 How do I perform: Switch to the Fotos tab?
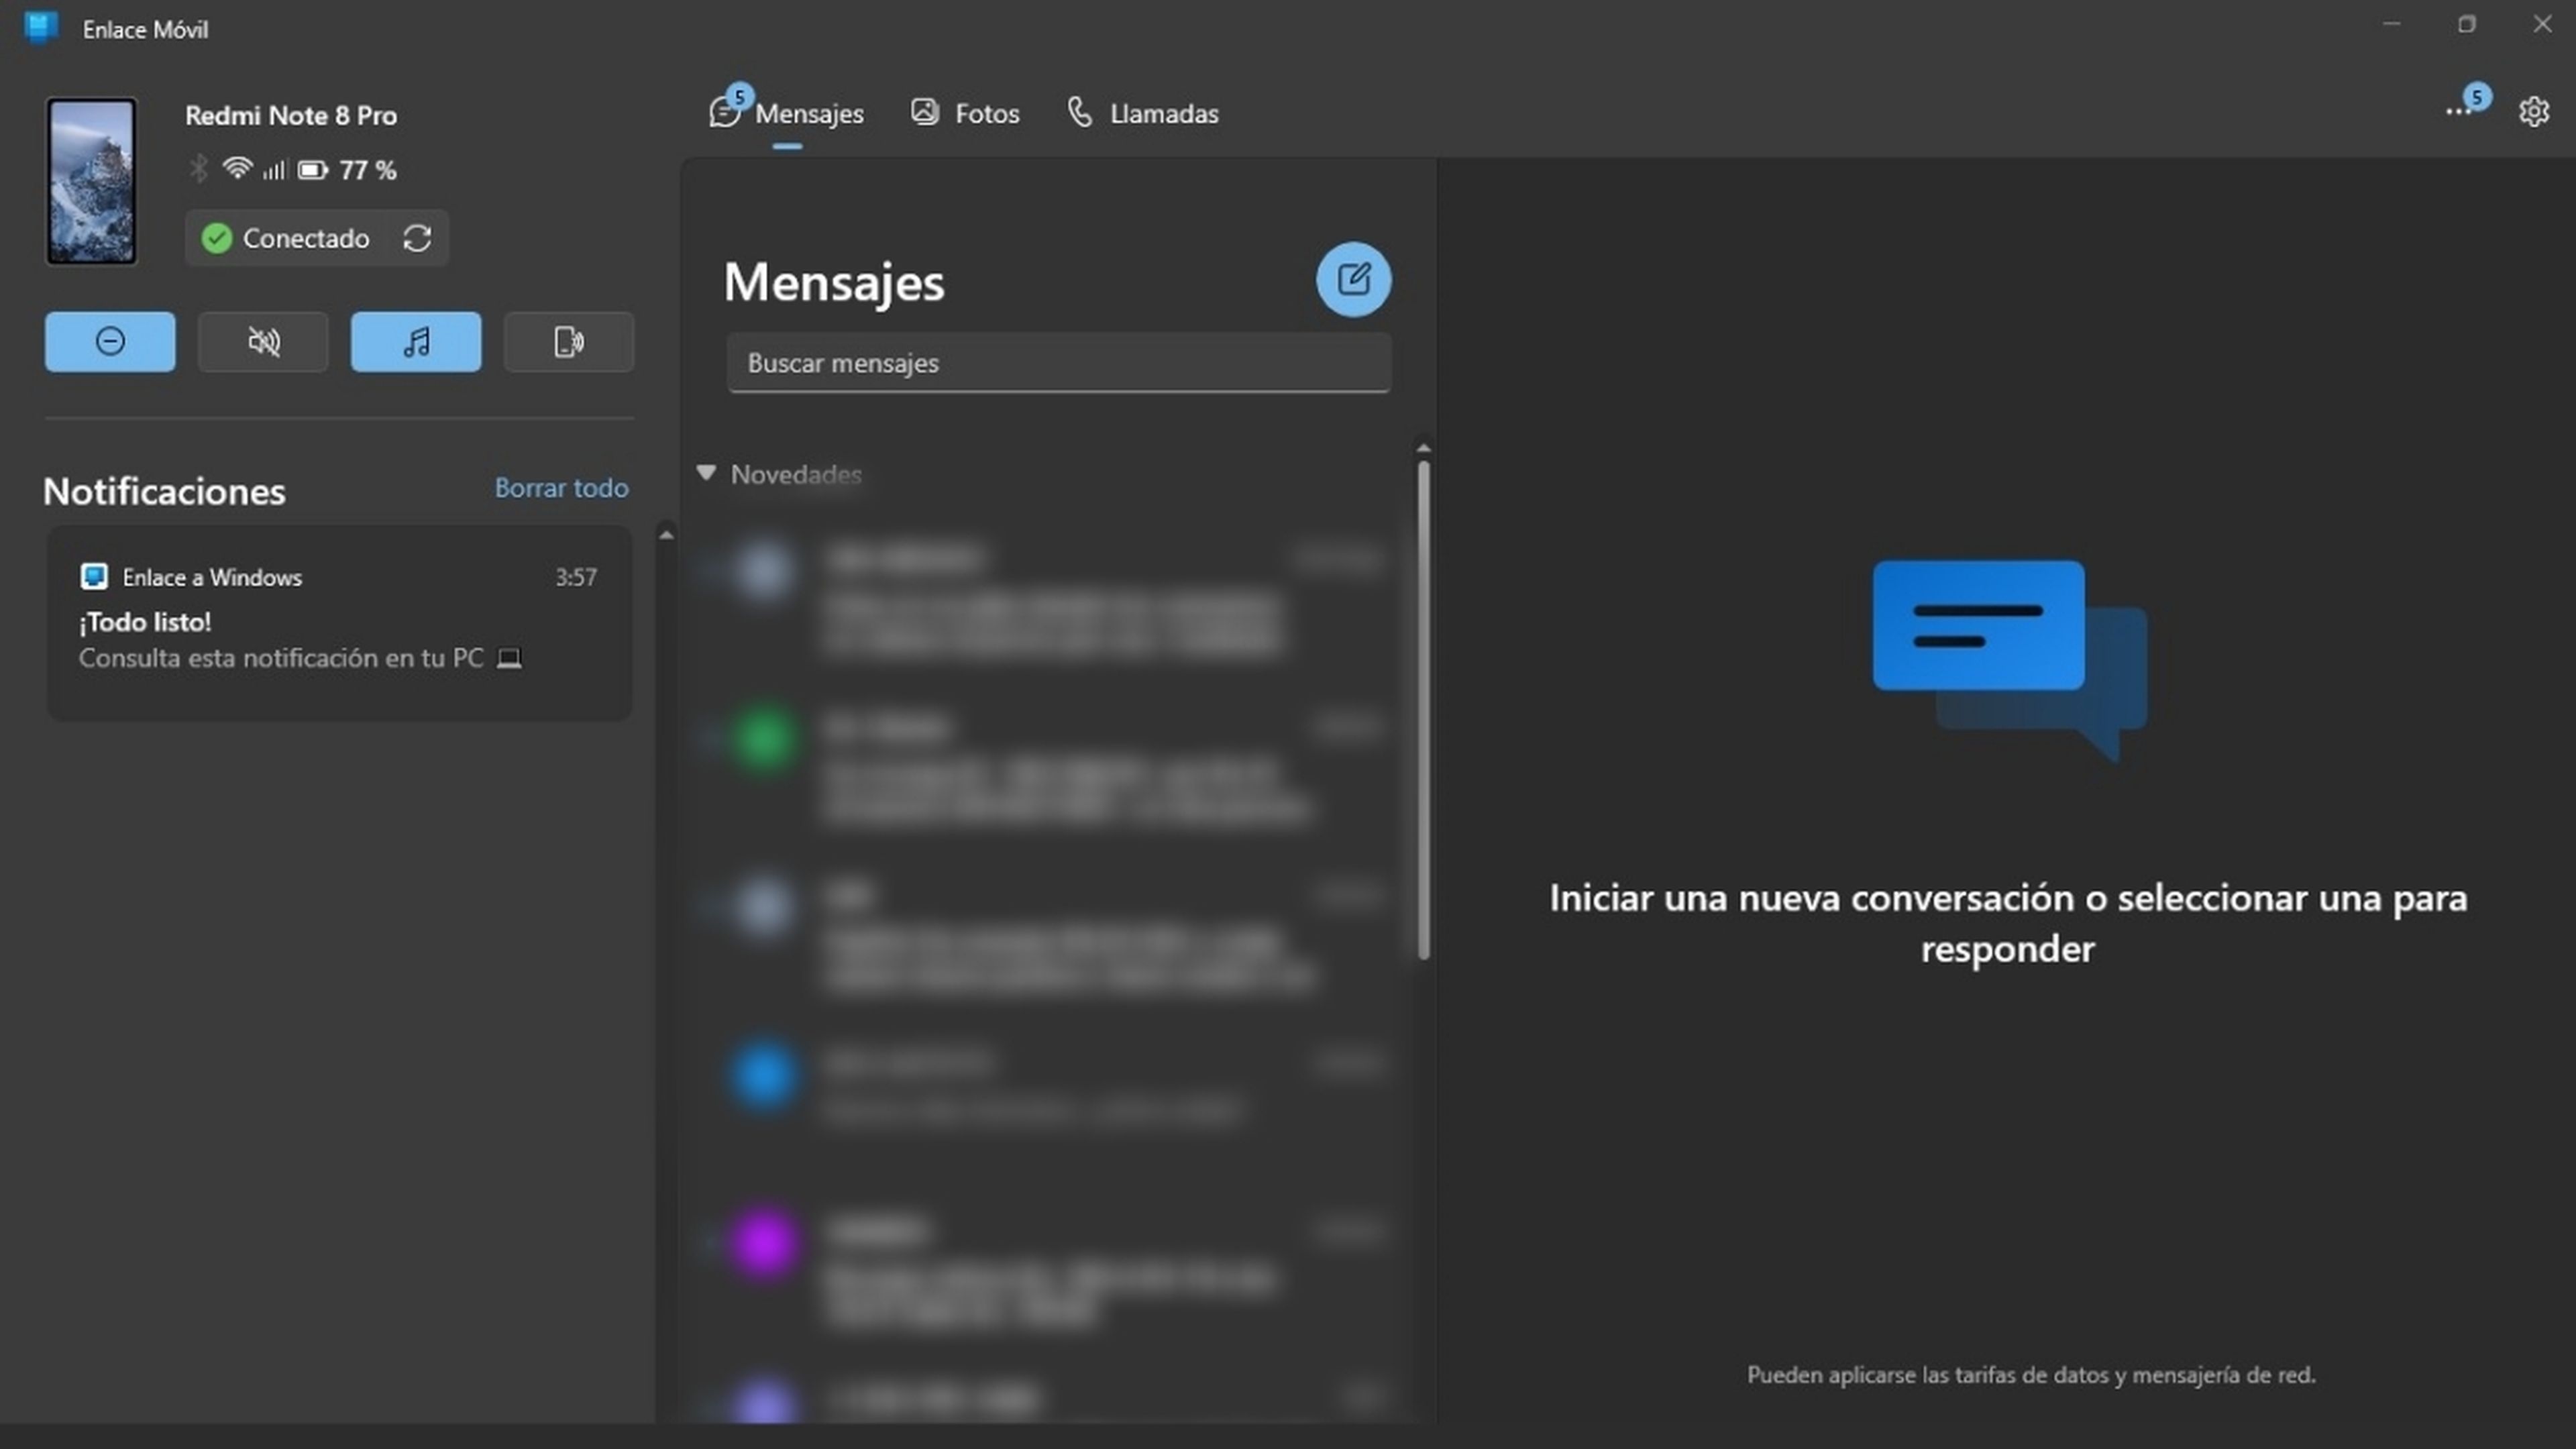tap(965, 113)
